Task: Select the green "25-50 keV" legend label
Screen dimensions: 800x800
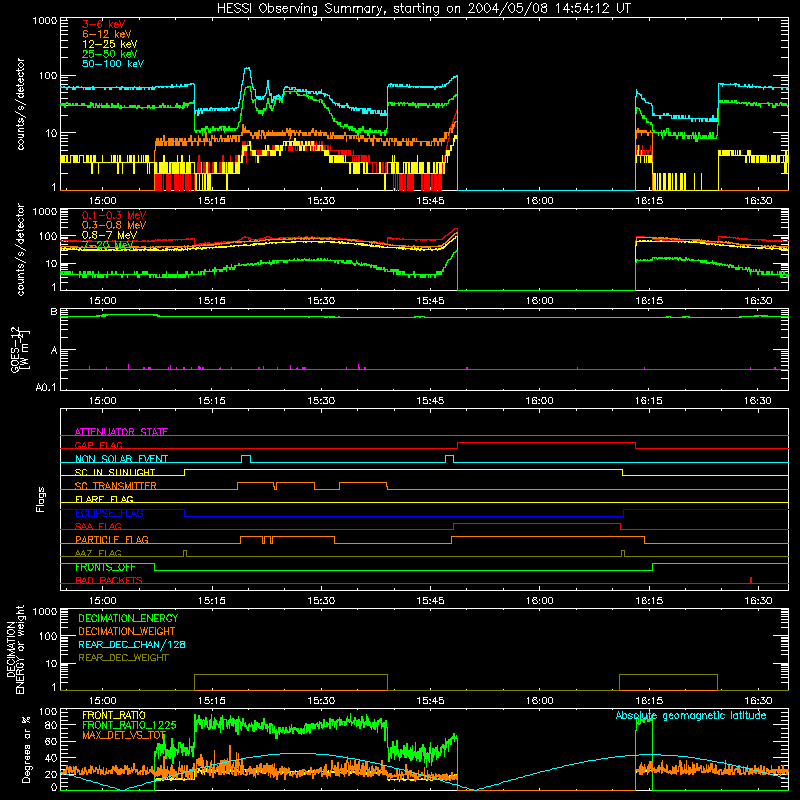Action: pyautogui.click(x=109, y=54)
